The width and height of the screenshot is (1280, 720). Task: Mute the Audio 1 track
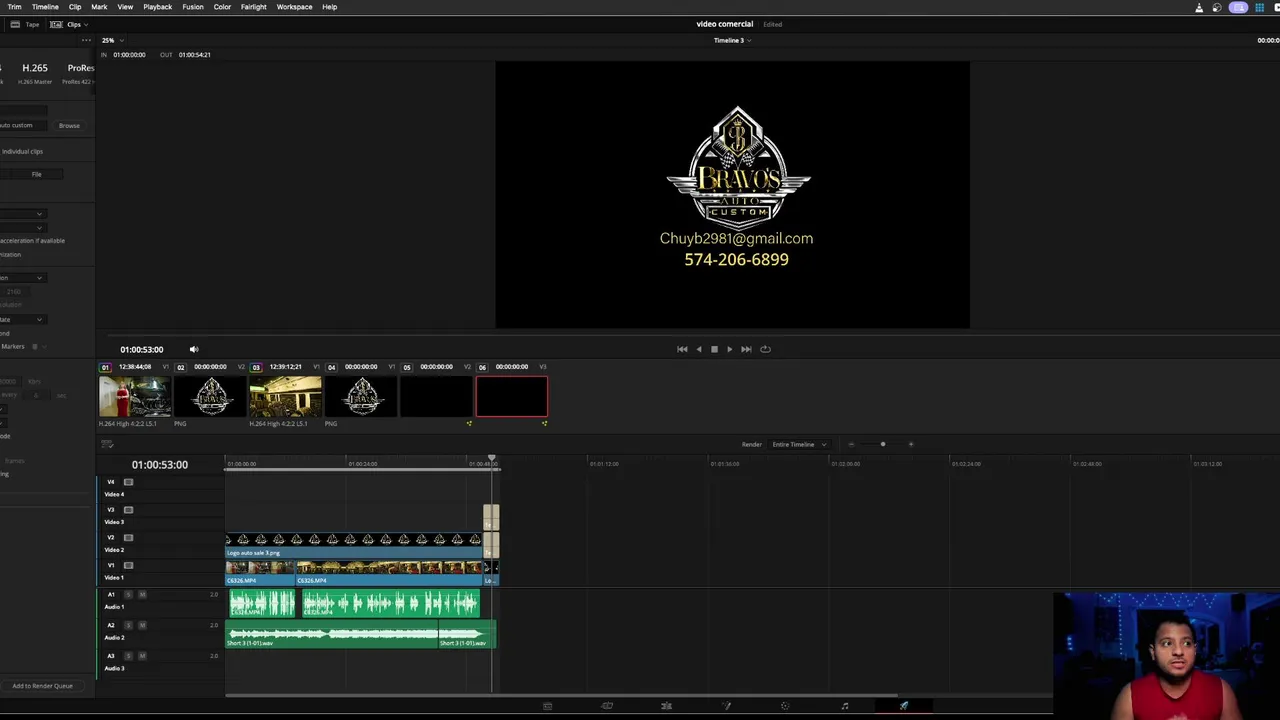[x=142, y=595]
